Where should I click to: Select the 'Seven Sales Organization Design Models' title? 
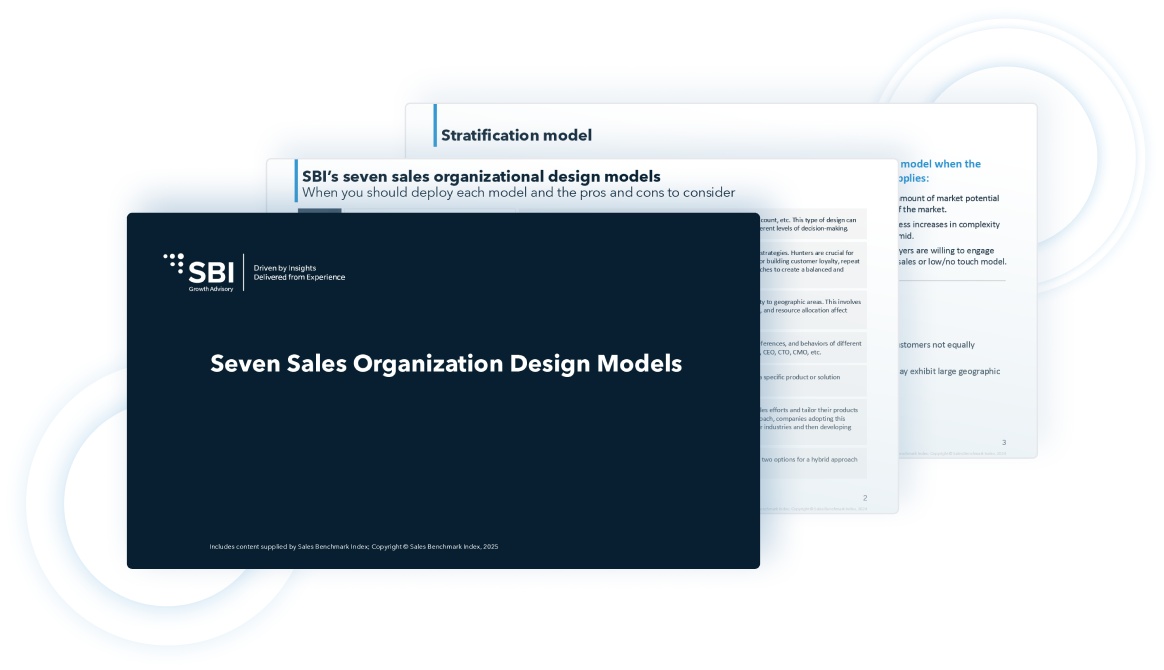[x=445, y=364]
